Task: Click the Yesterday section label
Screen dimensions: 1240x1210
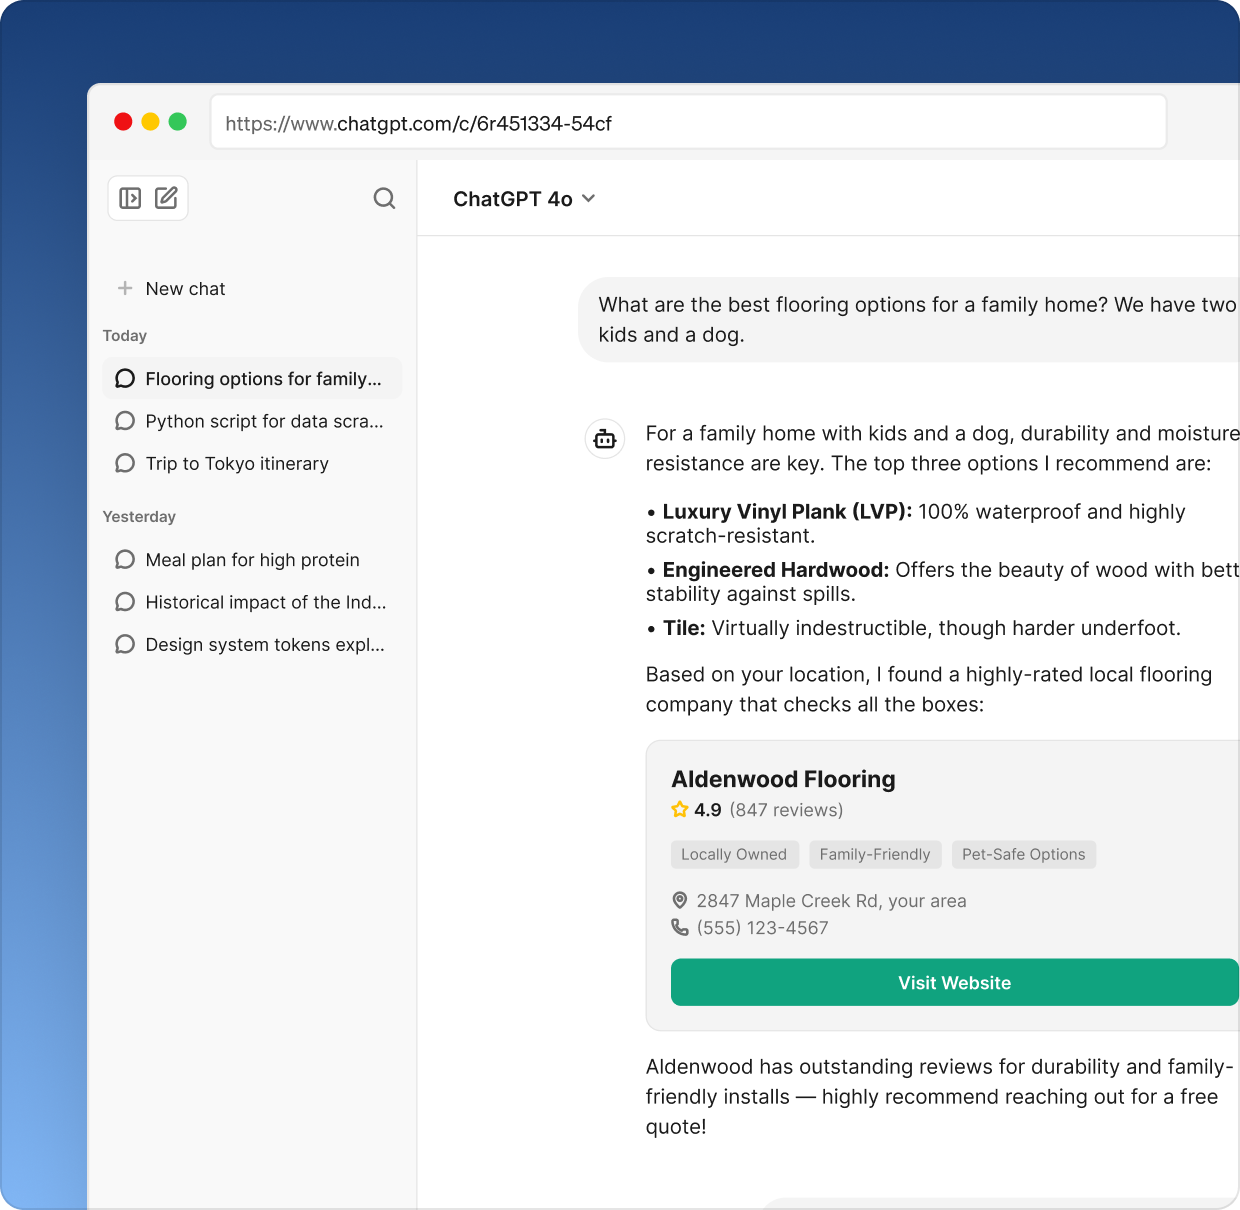Action: 139,517
